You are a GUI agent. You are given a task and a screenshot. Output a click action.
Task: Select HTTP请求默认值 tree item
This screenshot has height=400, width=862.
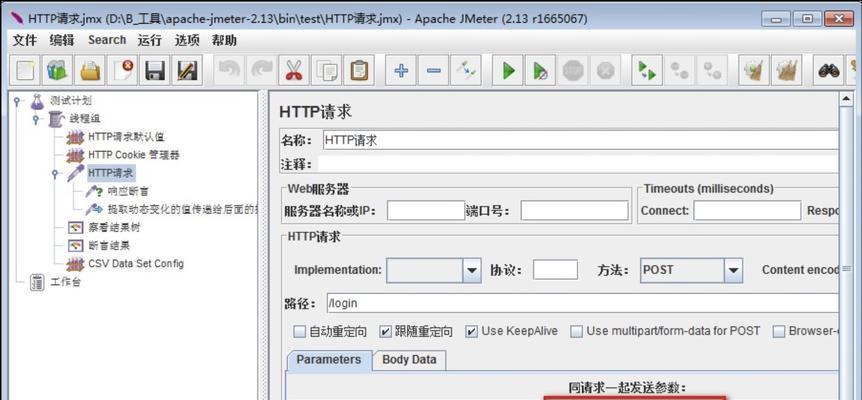tap(126, 137)
